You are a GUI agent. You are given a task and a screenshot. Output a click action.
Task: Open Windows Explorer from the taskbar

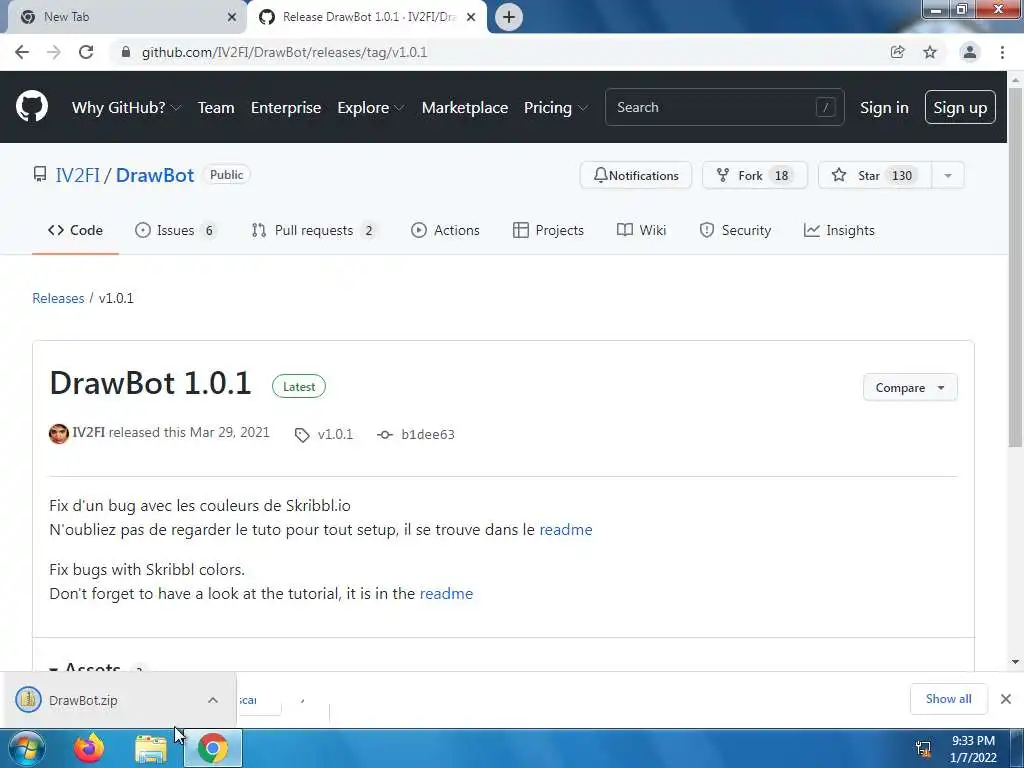tap(150, 749)
